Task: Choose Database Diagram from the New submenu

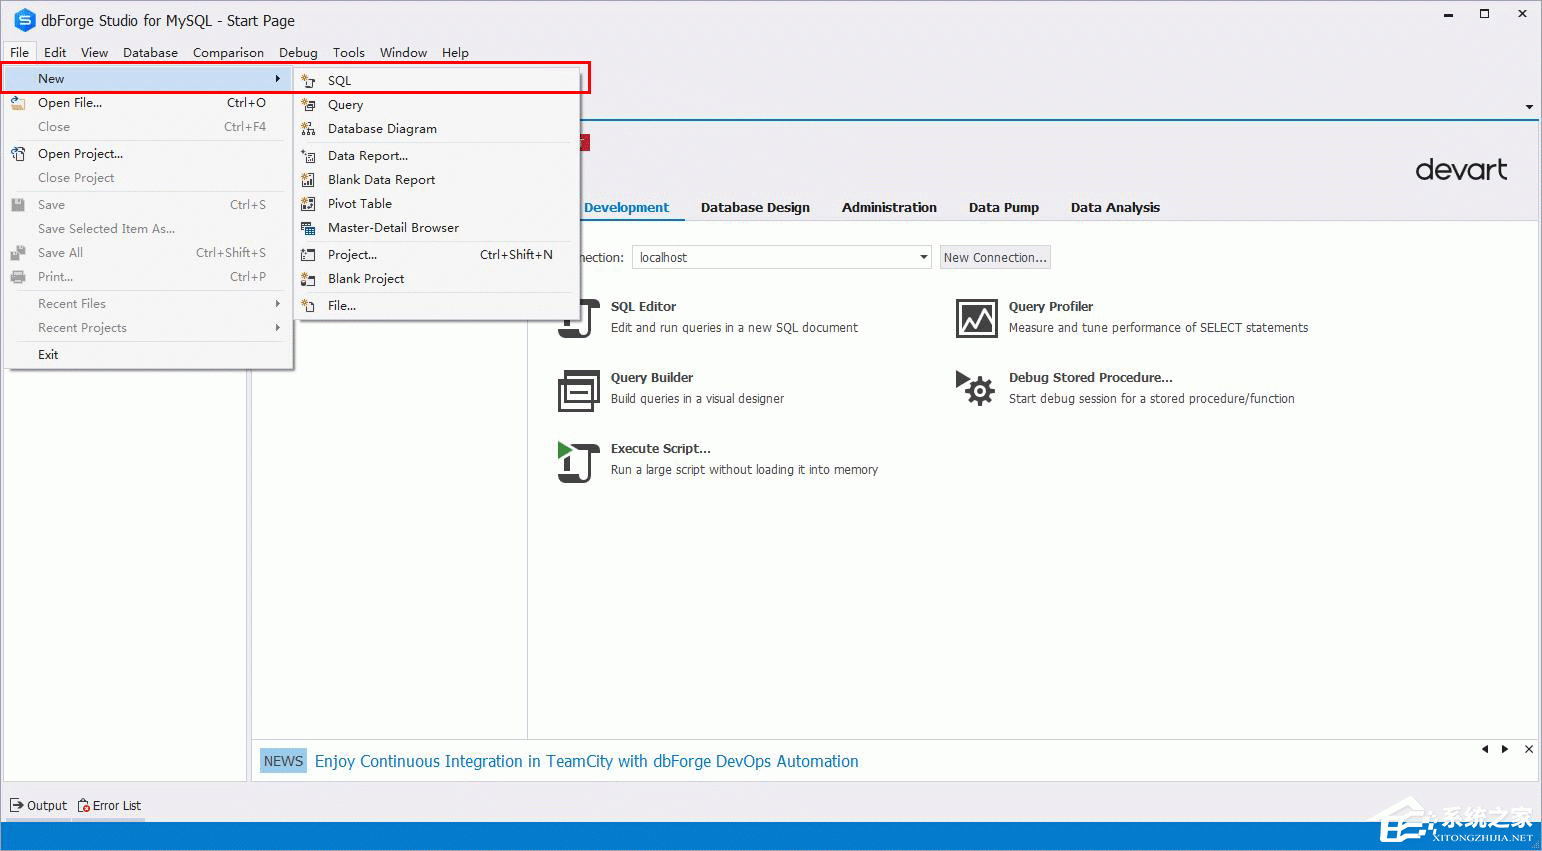Action: [382, 129]
